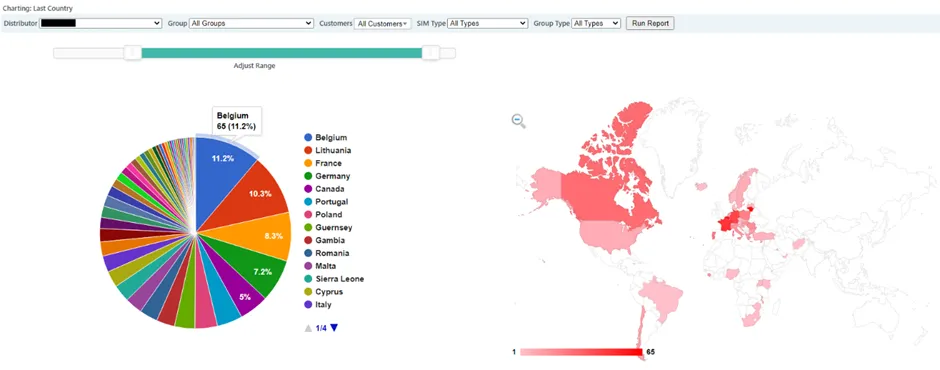Click the Belgium 65 (11.2%) tooltip
The image size is (940, 370).
pyautogui.click(x=237, y=121)
